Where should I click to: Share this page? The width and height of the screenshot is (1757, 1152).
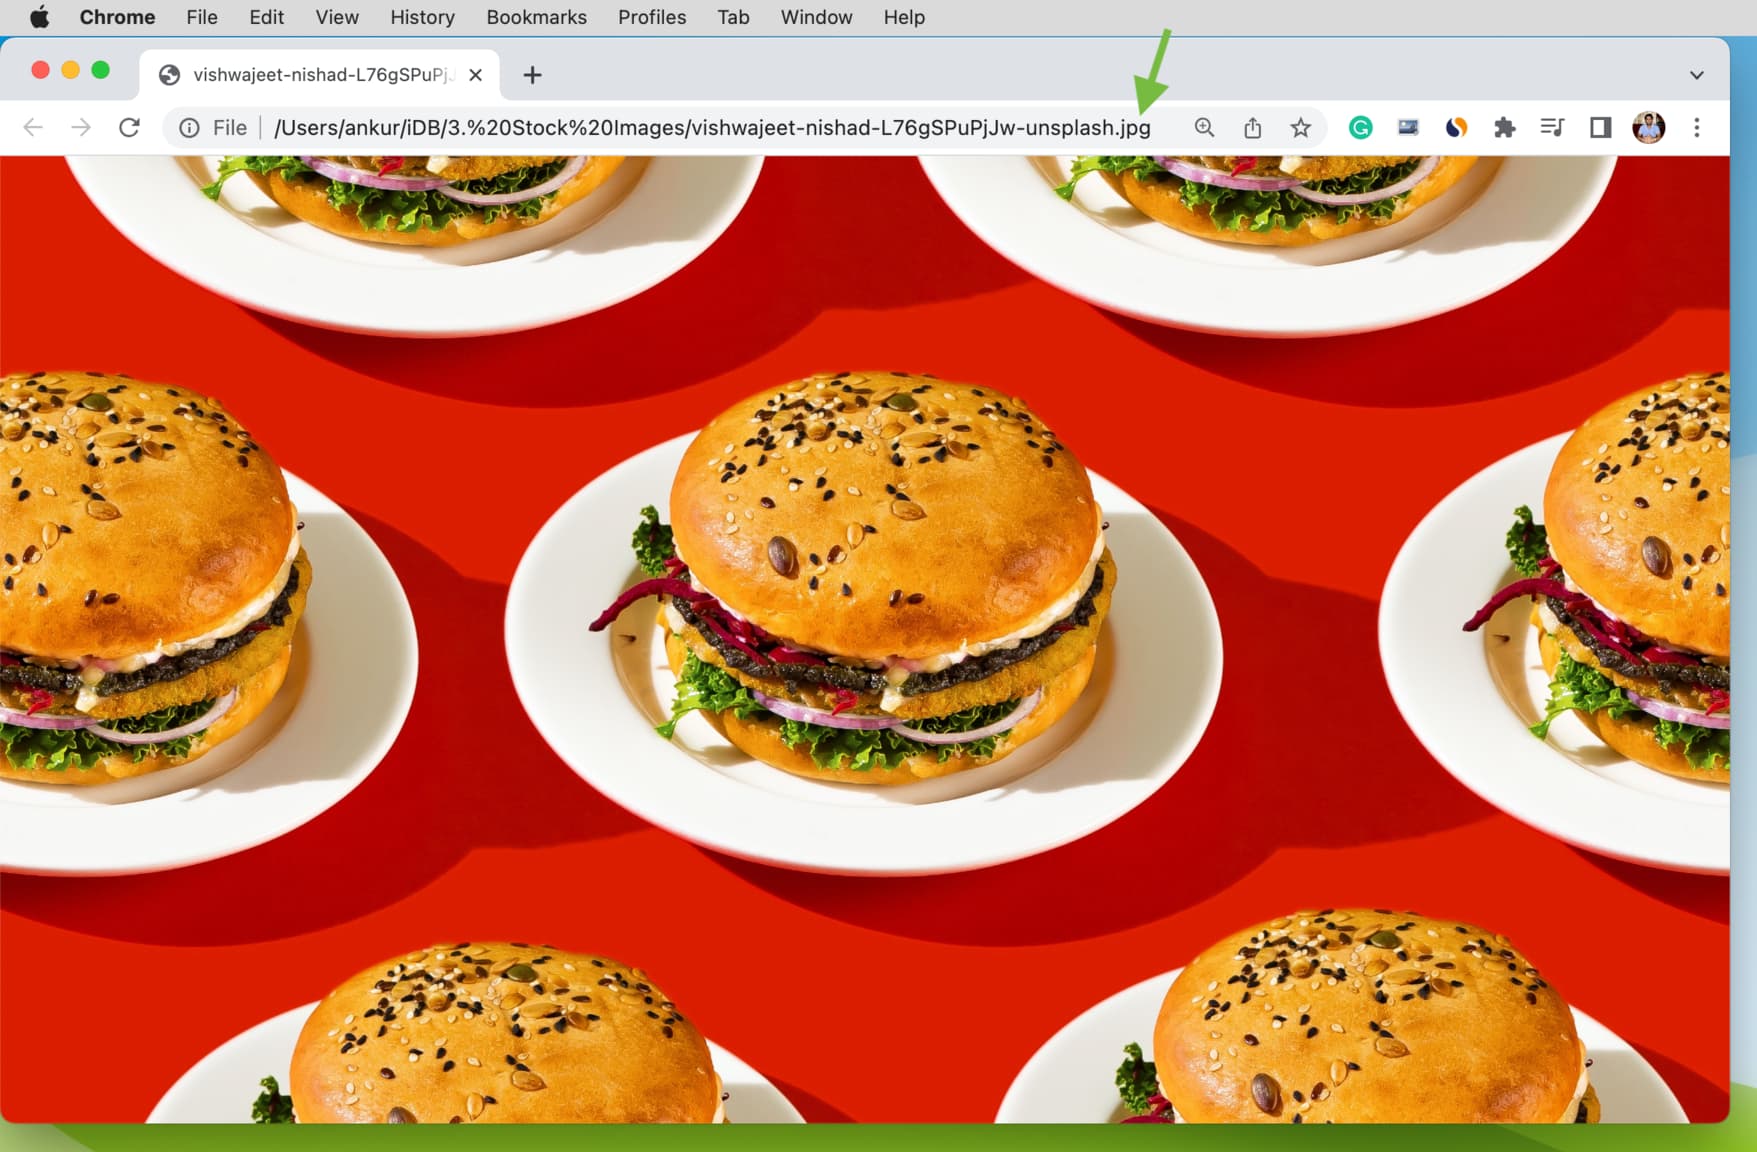tap(1253, 128)
